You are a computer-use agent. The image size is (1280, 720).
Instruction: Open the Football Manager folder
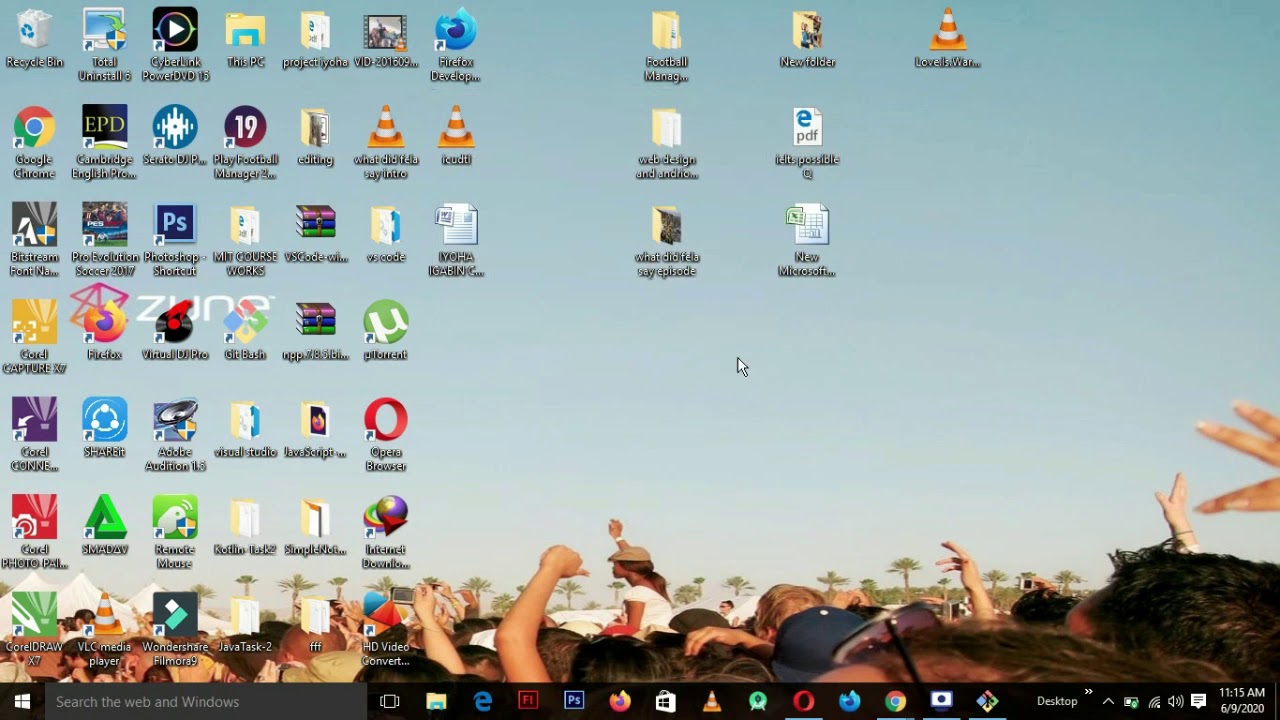[x=666, y=45]
